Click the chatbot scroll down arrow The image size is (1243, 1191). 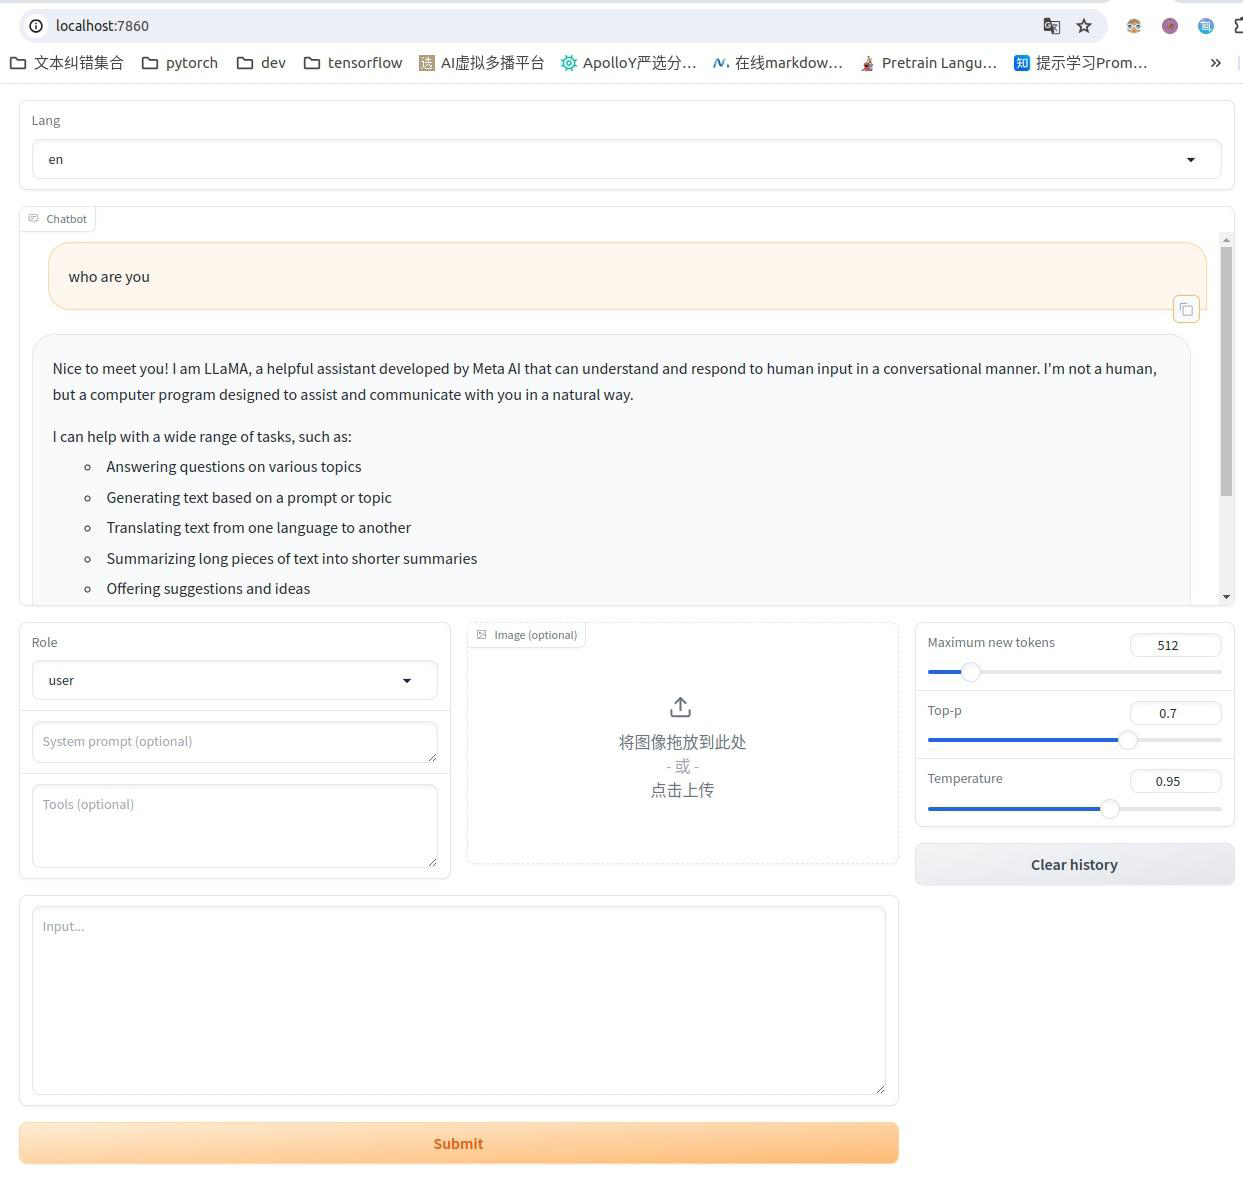pyautogui.click(x=1226, y=597)
